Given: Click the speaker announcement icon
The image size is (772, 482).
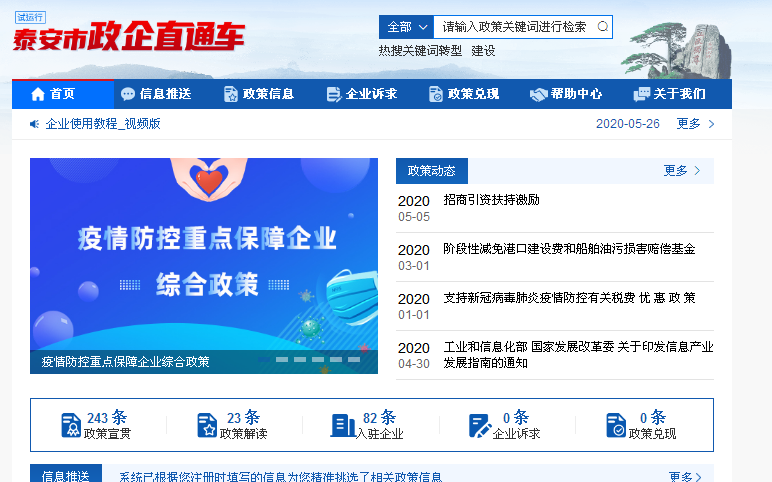Looking at the screenshot, I should point(34,124).
